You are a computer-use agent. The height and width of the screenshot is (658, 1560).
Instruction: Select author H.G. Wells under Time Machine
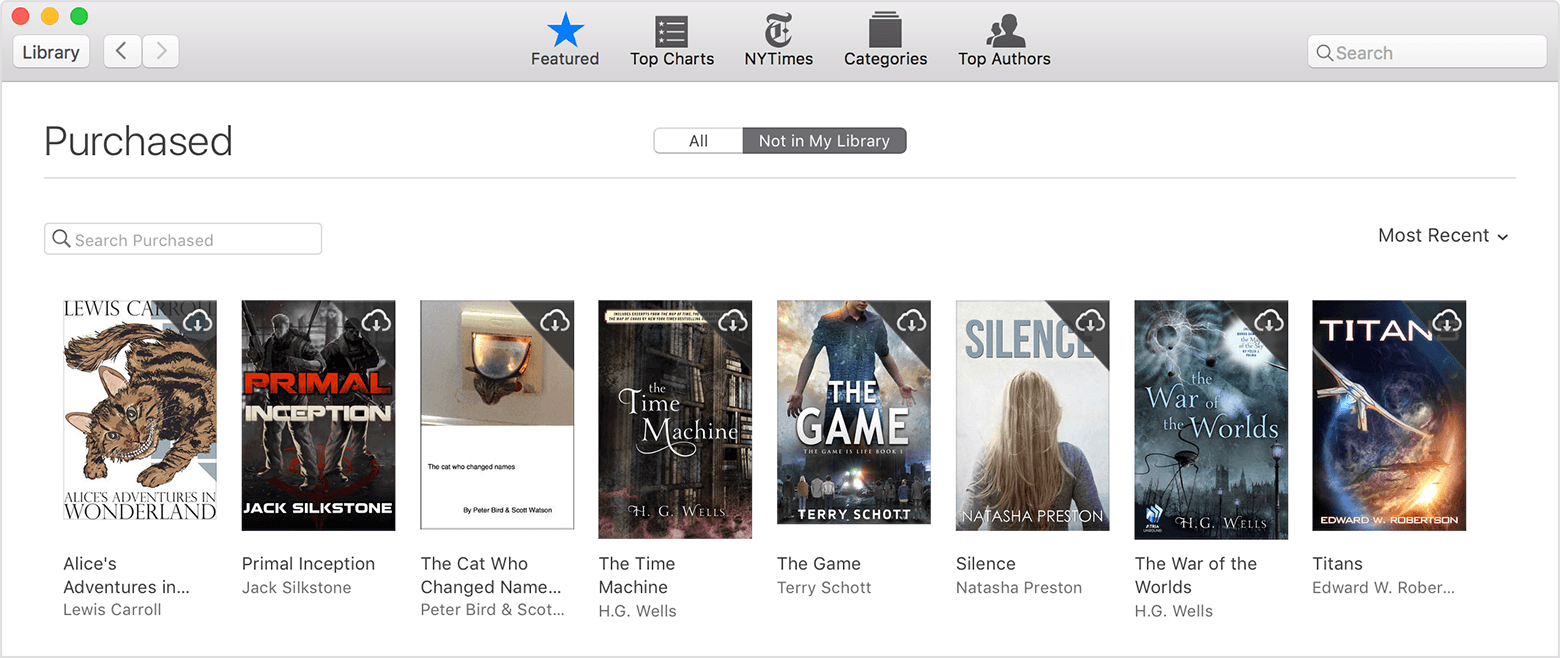pyautogui.click(x=637, y=611)
